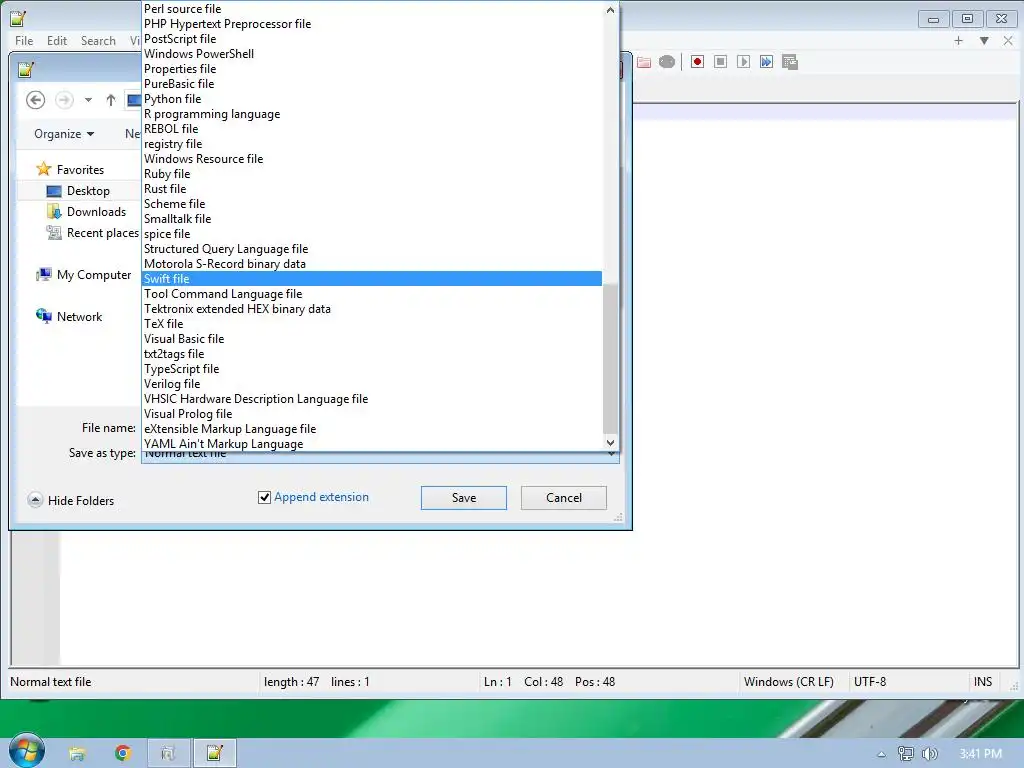The height and width of the screenshot is (768, 1024).
Task: Click the Save dialog title icon
Action: (x=26, y=69)
